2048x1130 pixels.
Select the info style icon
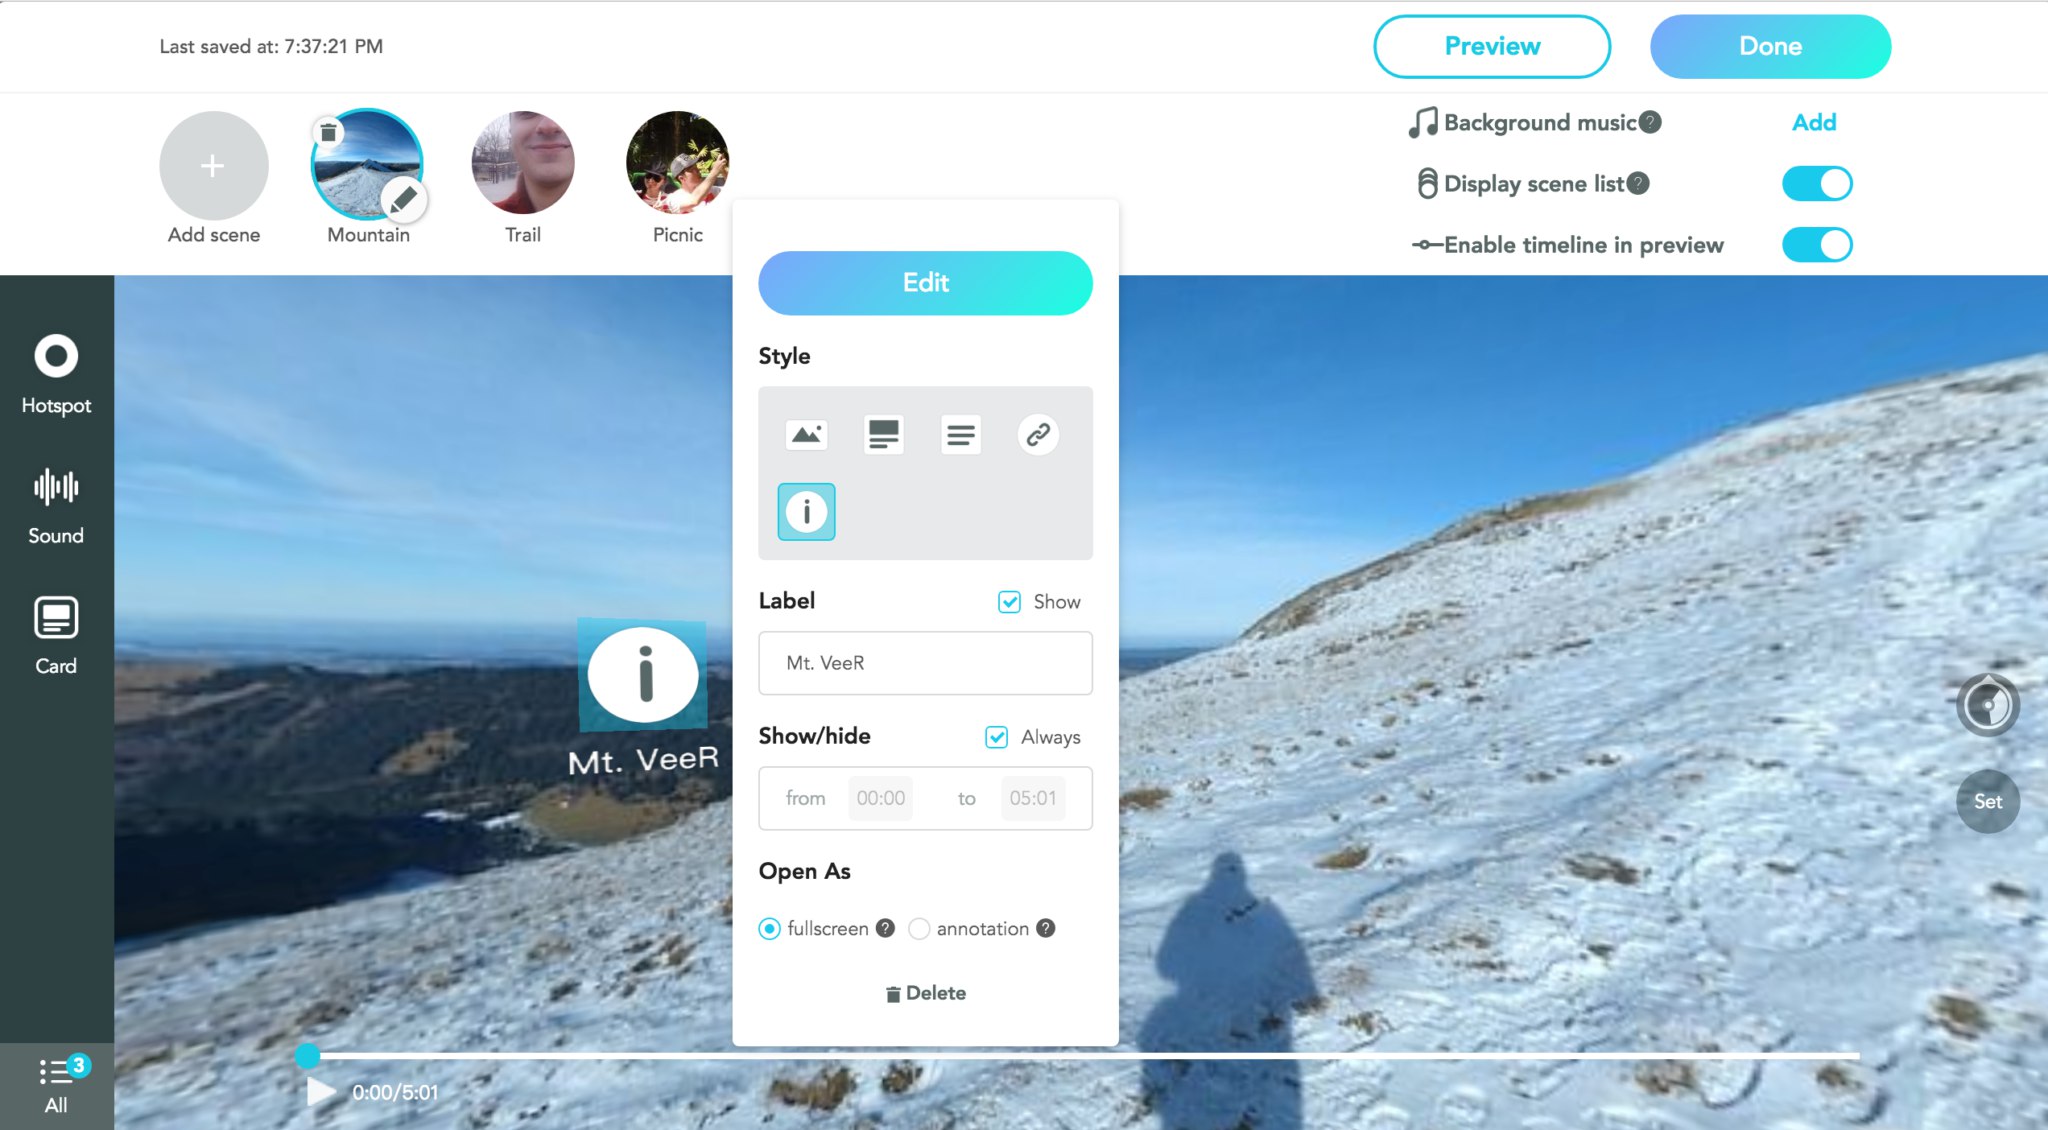click(x=806, y=512)
